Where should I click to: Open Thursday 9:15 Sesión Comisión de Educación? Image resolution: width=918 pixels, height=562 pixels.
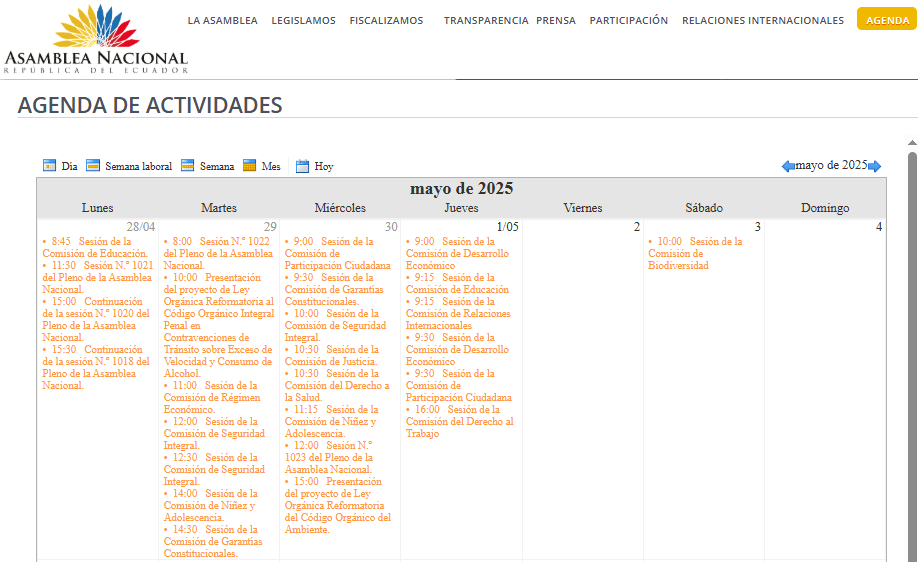(457, 283)
